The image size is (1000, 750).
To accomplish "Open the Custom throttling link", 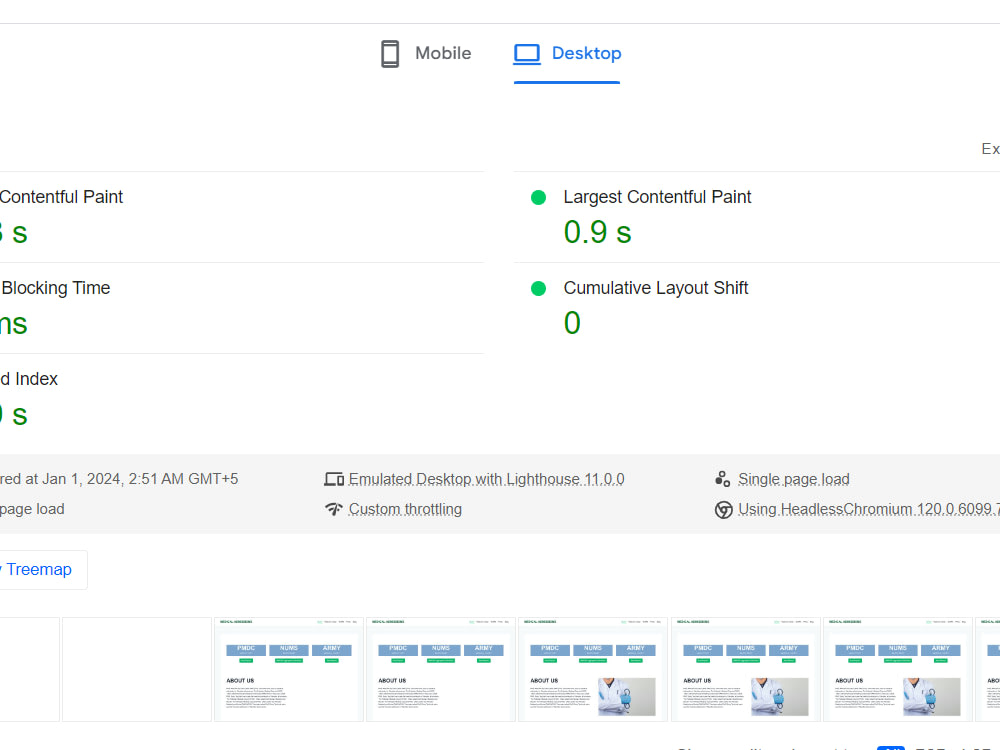I will (405, 509).
